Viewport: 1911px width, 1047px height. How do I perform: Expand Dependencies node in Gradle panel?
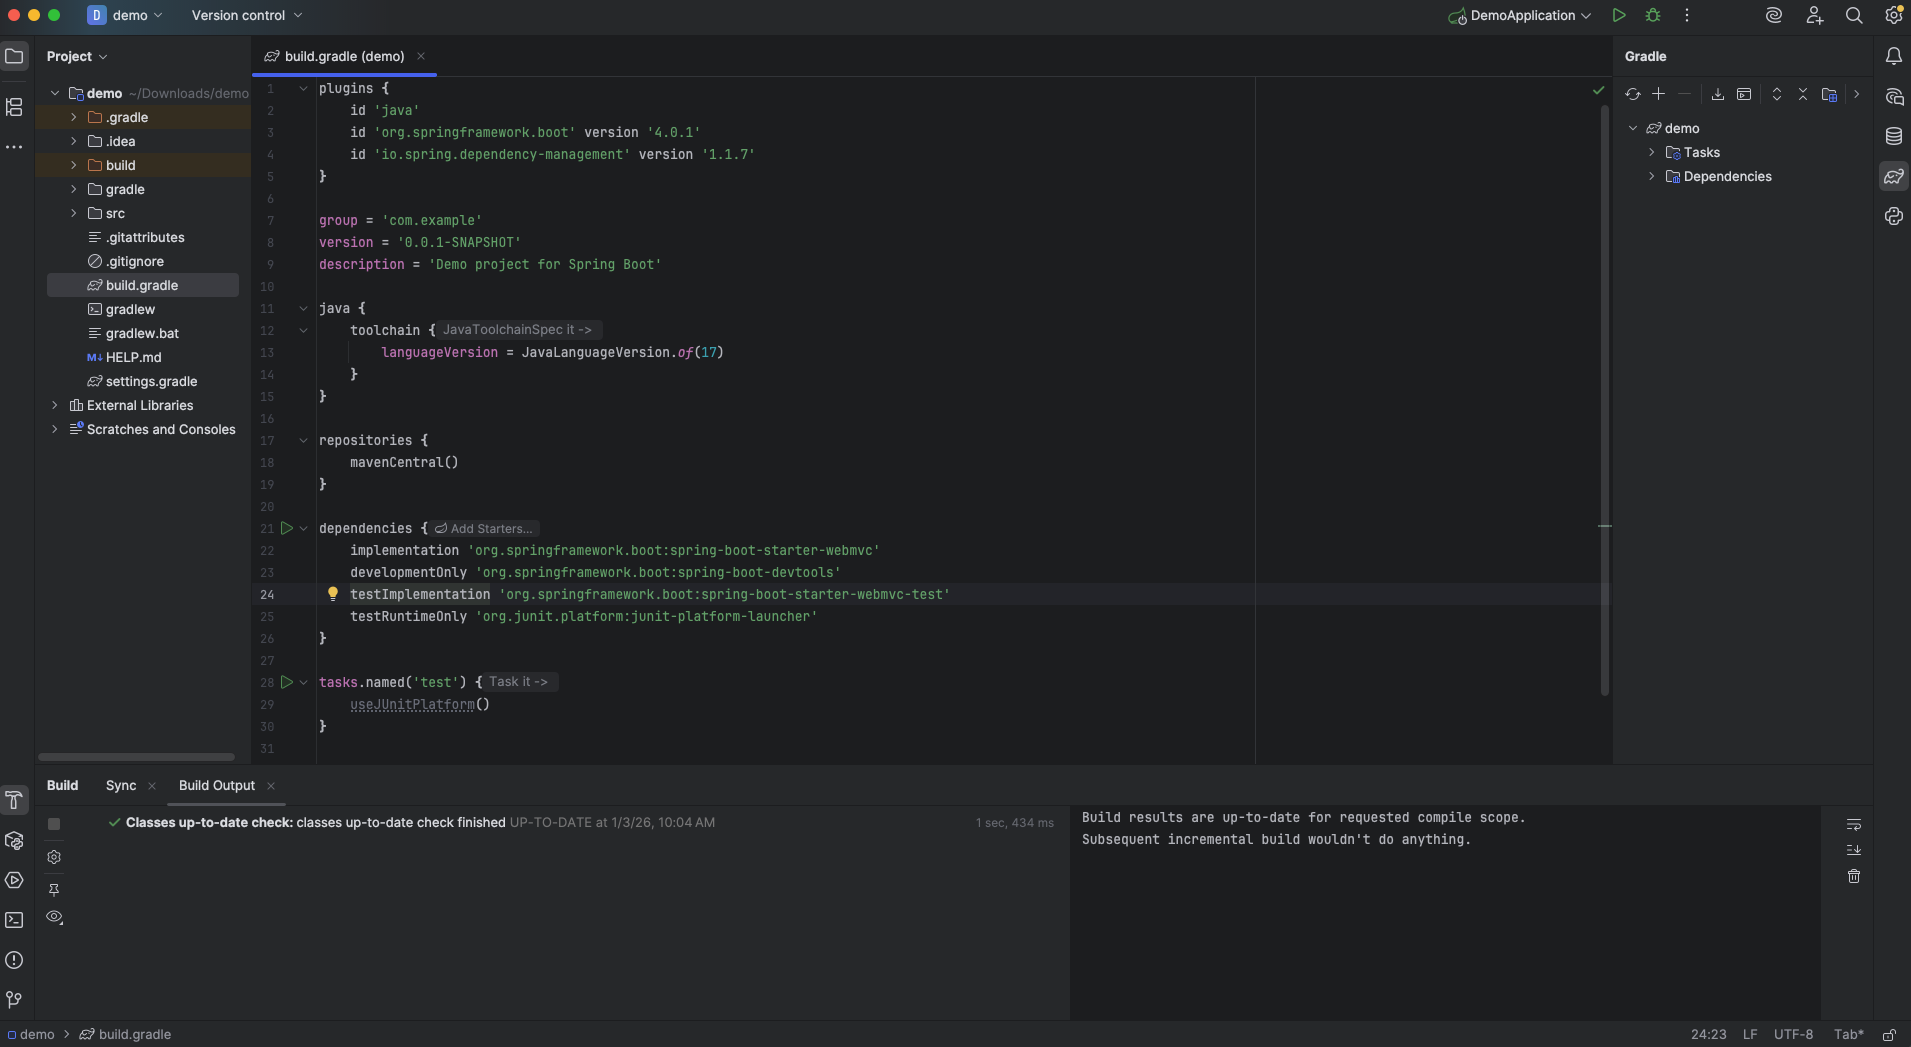pos(1652,176)
